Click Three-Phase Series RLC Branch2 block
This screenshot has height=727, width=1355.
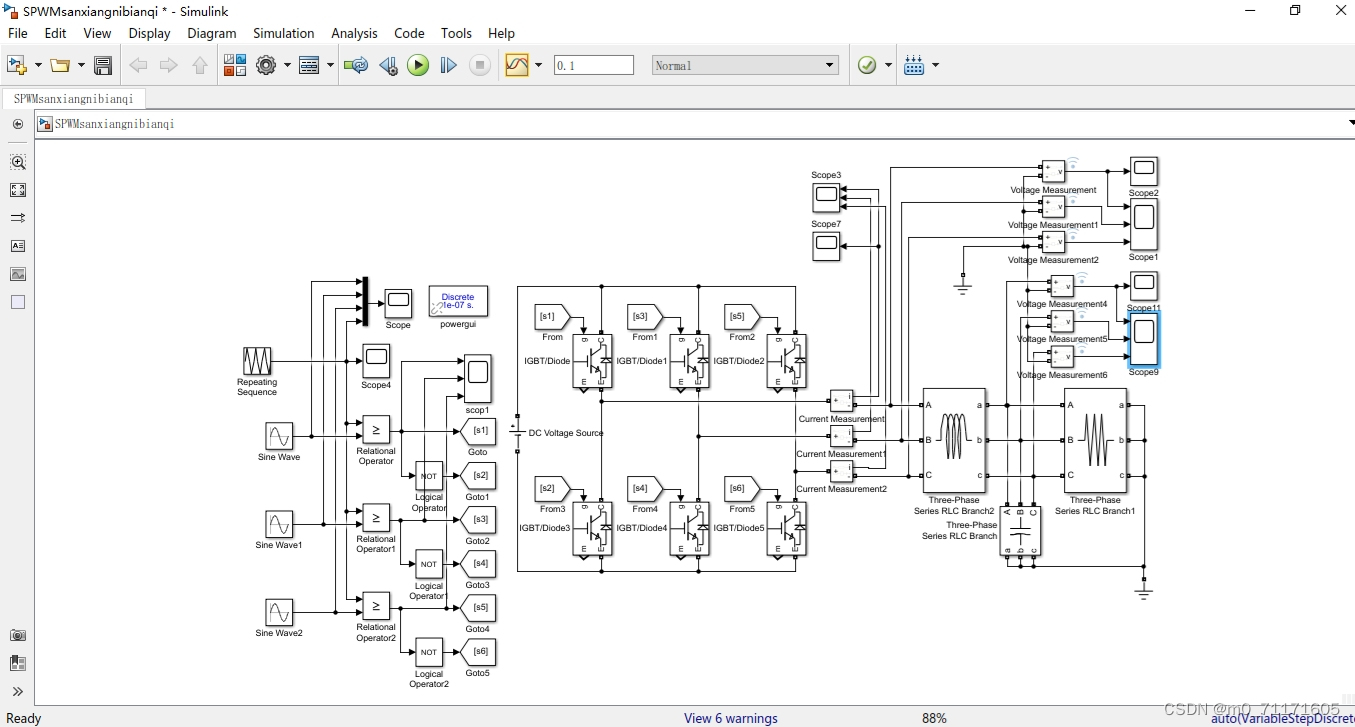pos(954,440)
